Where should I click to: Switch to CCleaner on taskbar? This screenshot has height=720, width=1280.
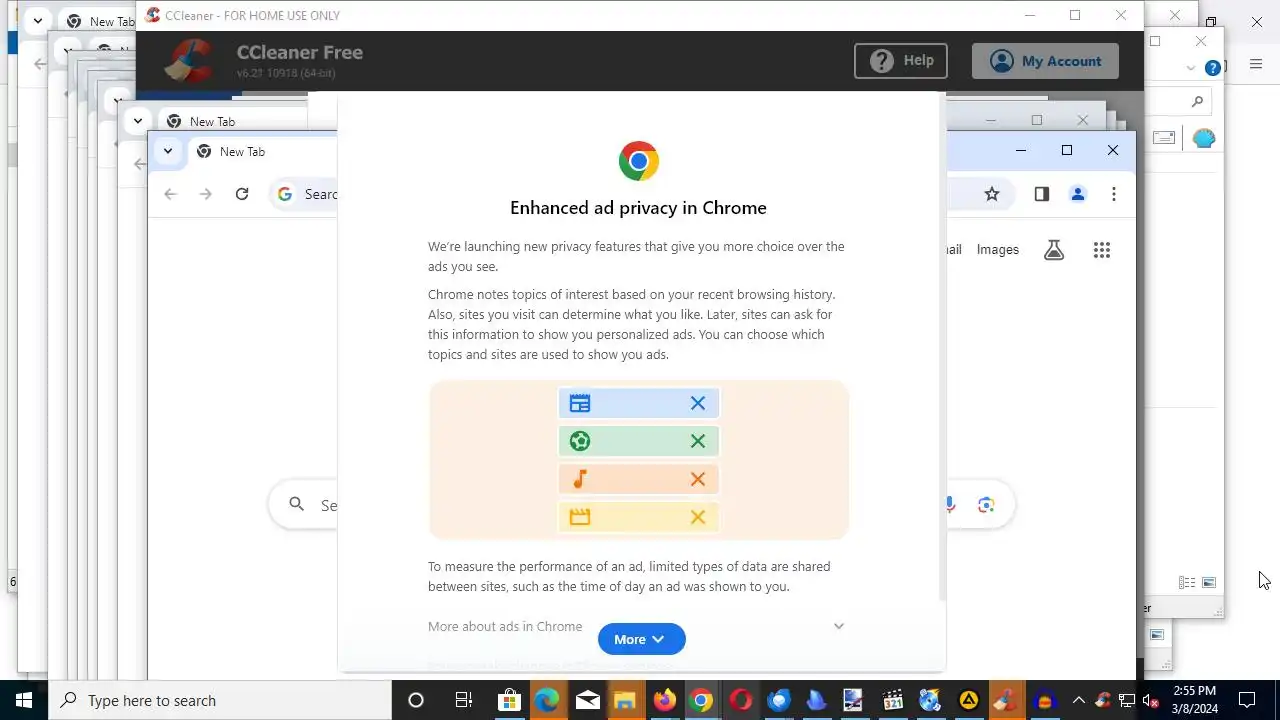[x=1006, y=700]
